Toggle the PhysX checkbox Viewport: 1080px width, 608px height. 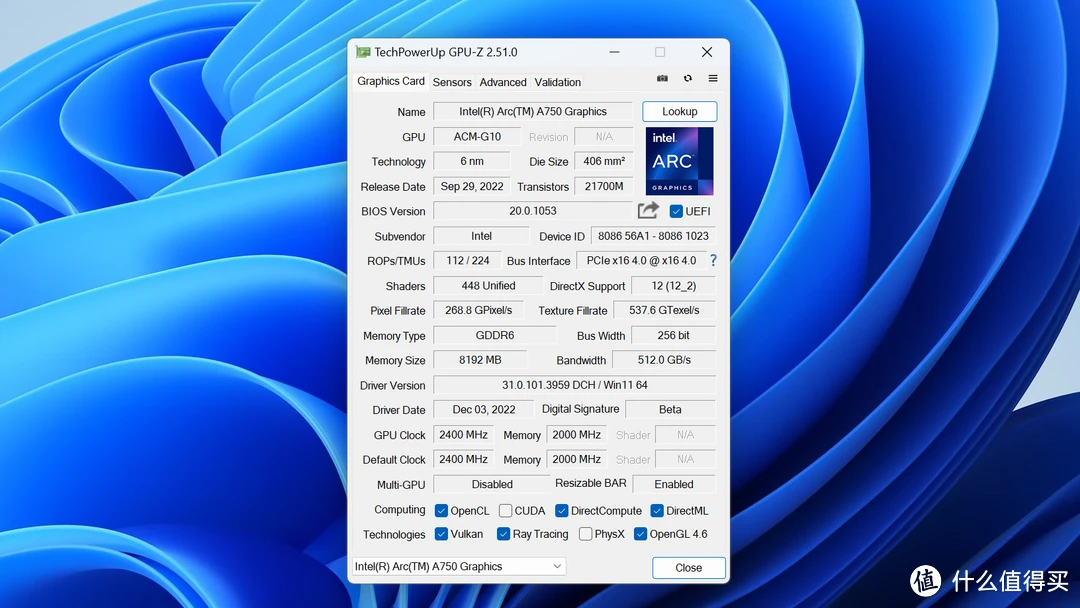[585, 534]
